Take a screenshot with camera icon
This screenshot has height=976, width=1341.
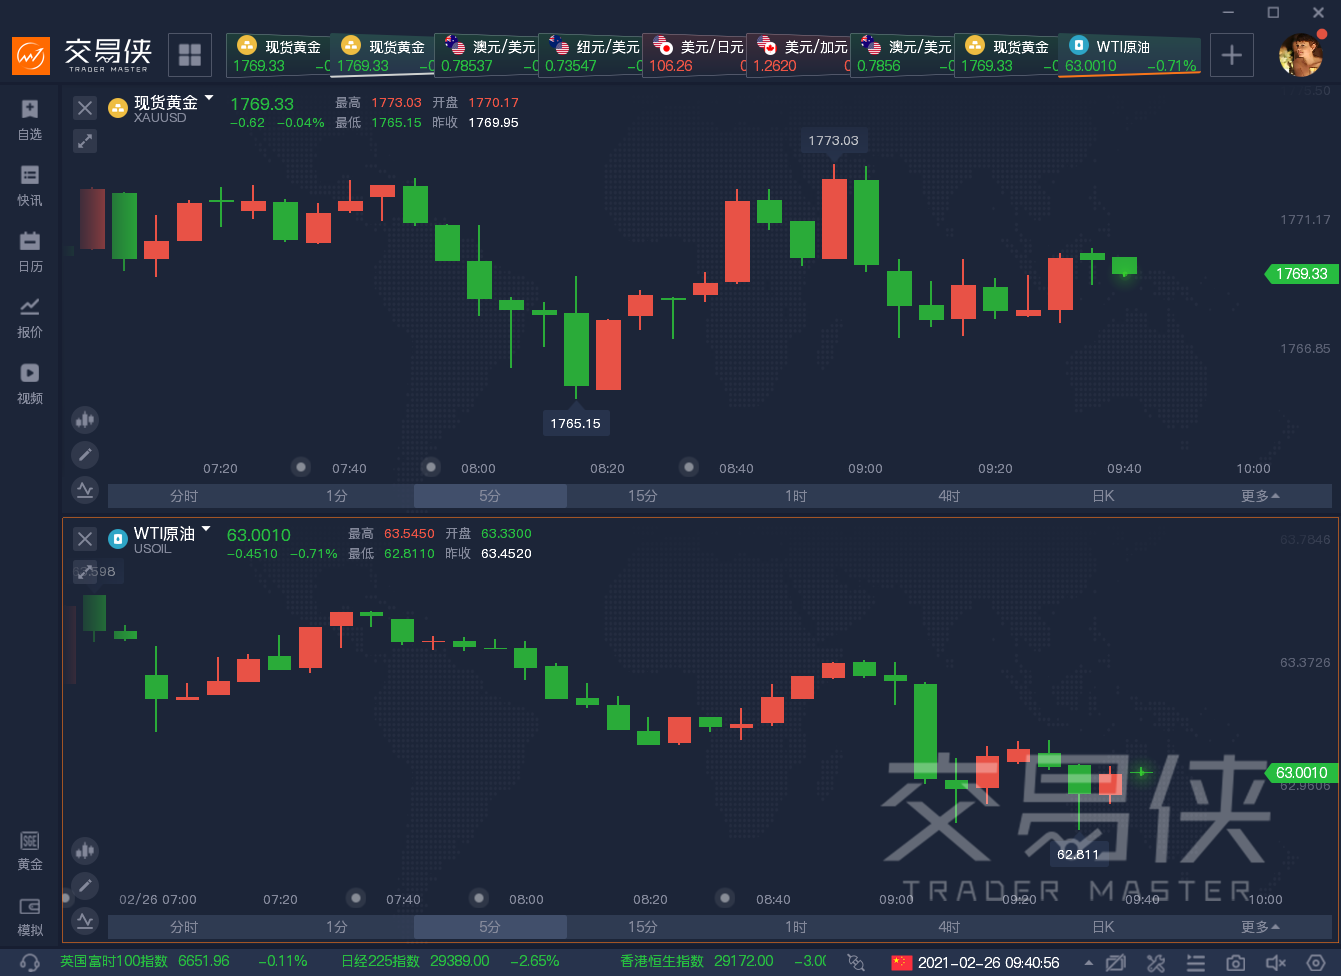(1236, 963)
